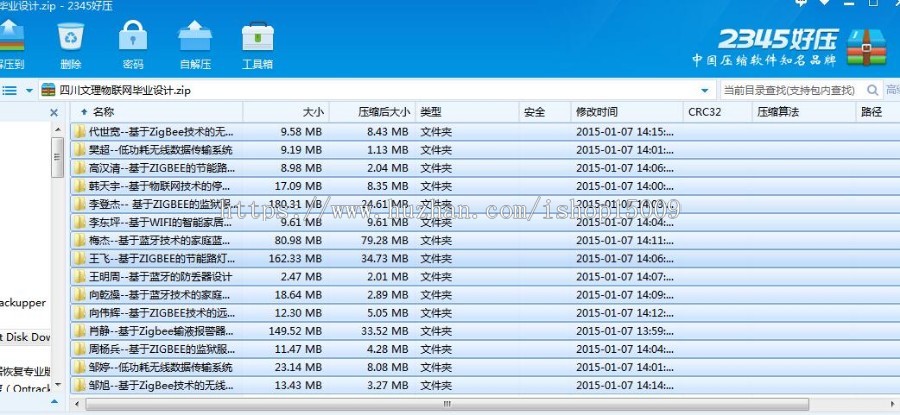Click address bar path 四川文理物联网毕业设计.zip
900x415 pixels.
[125, 91]
